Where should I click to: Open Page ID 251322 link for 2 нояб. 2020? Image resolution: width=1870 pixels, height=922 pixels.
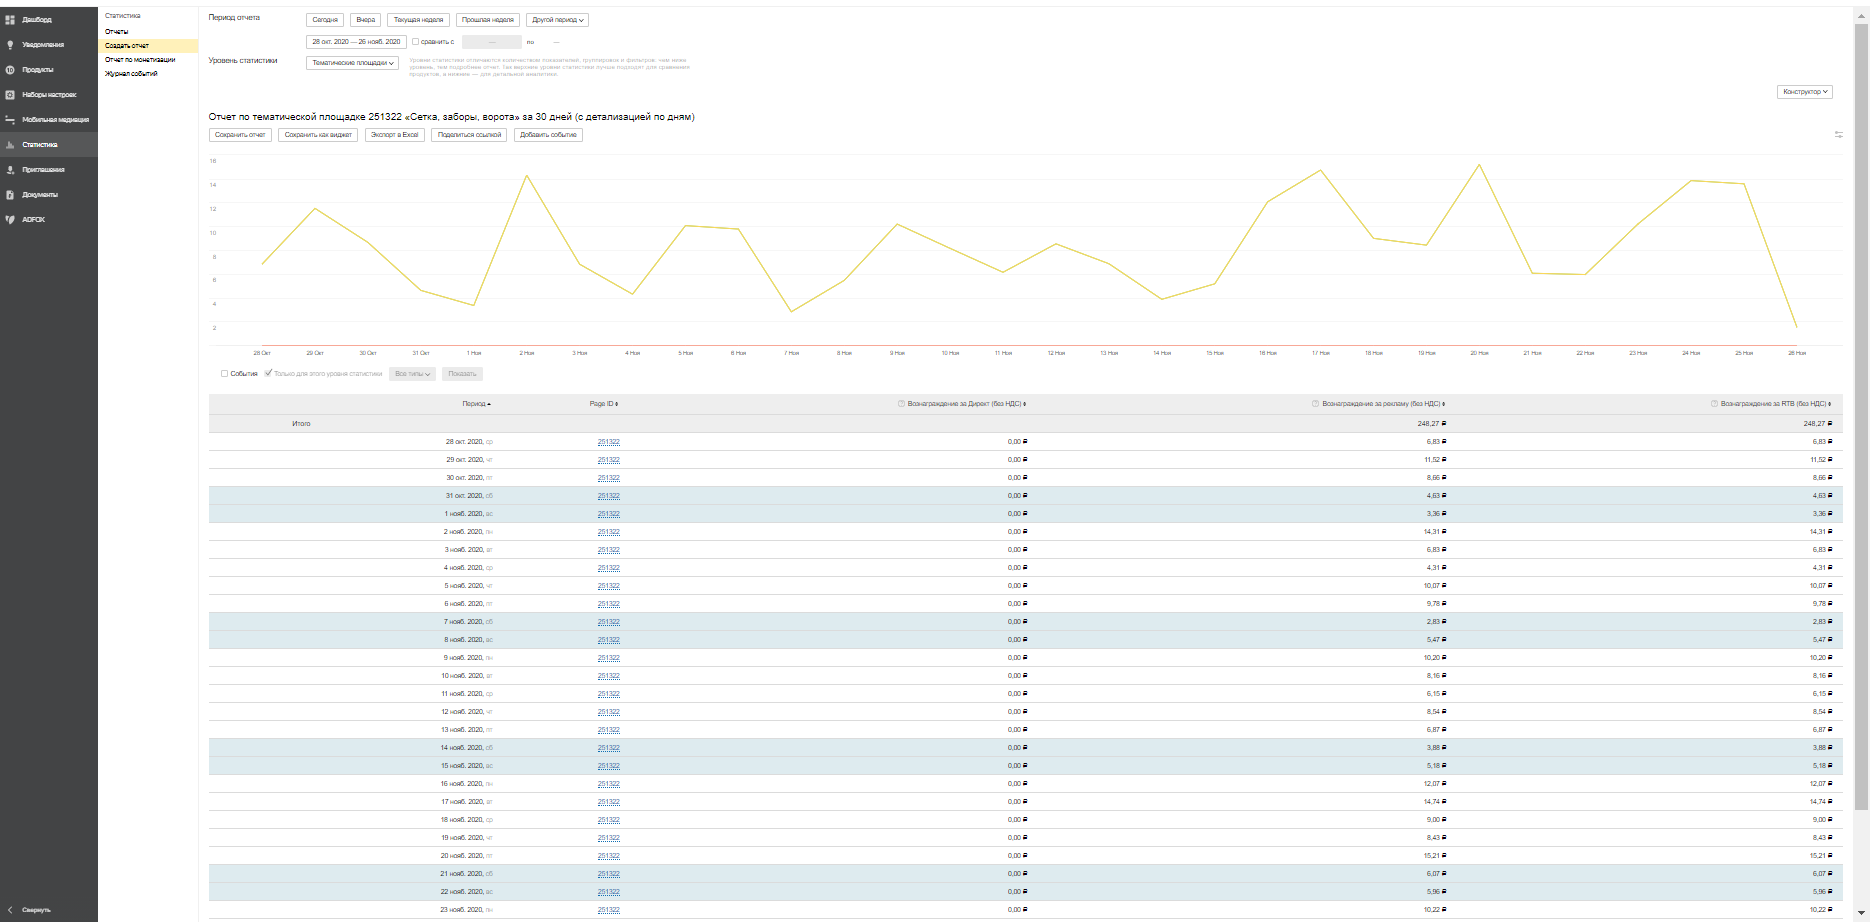pyautogui.click(x=608, y=532)
